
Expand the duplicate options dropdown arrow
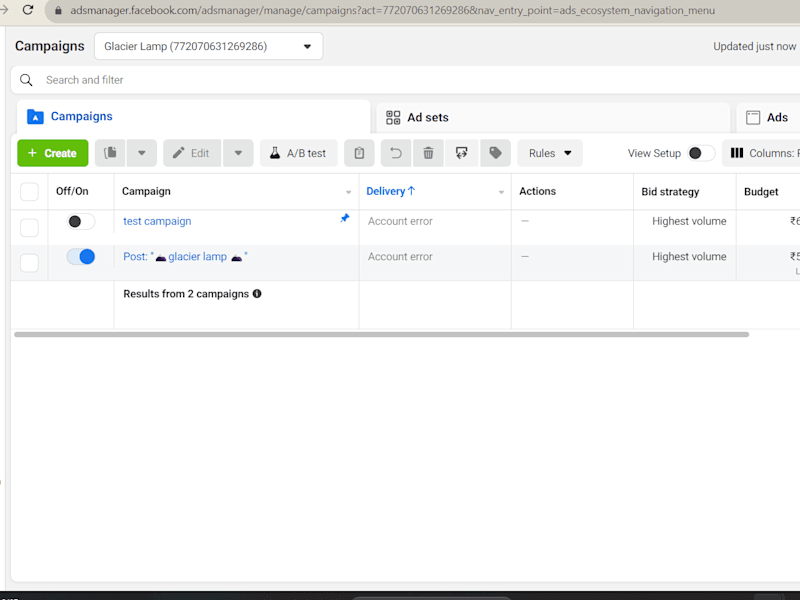pos(142,153)
